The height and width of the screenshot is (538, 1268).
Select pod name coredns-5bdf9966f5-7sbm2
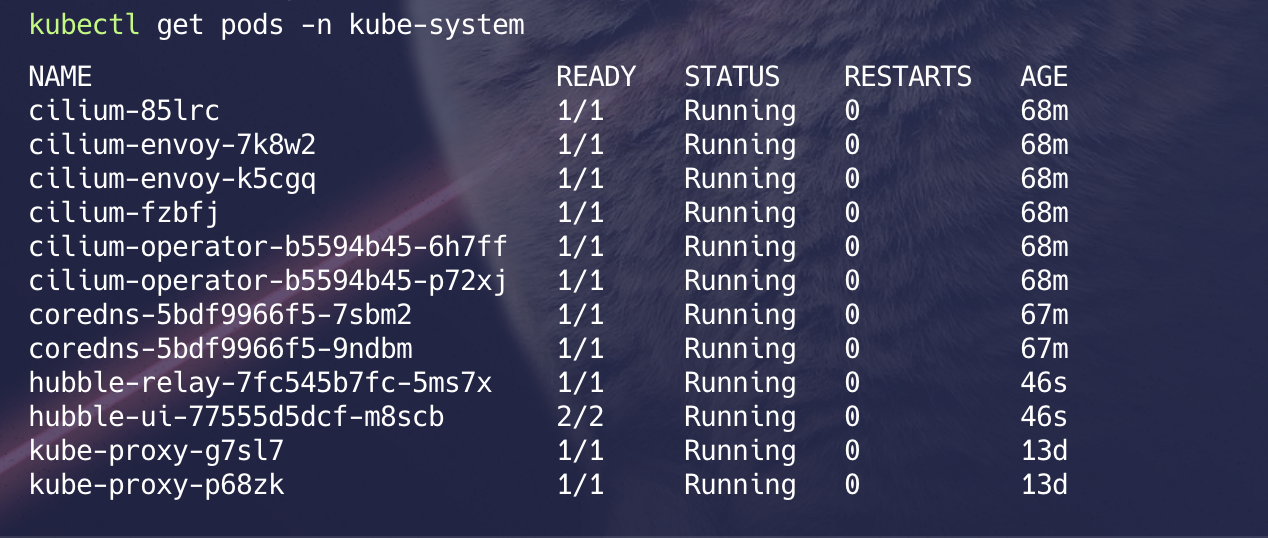(220, 315)
